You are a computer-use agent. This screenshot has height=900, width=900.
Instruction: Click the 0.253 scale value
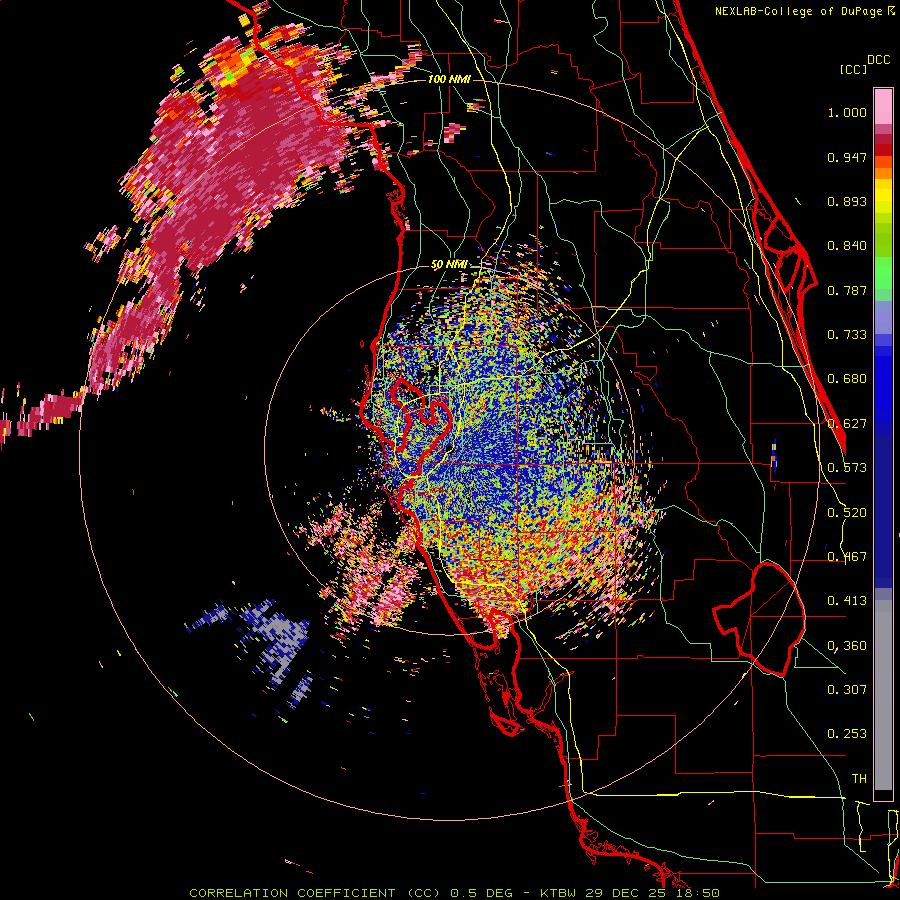[847, 734]
